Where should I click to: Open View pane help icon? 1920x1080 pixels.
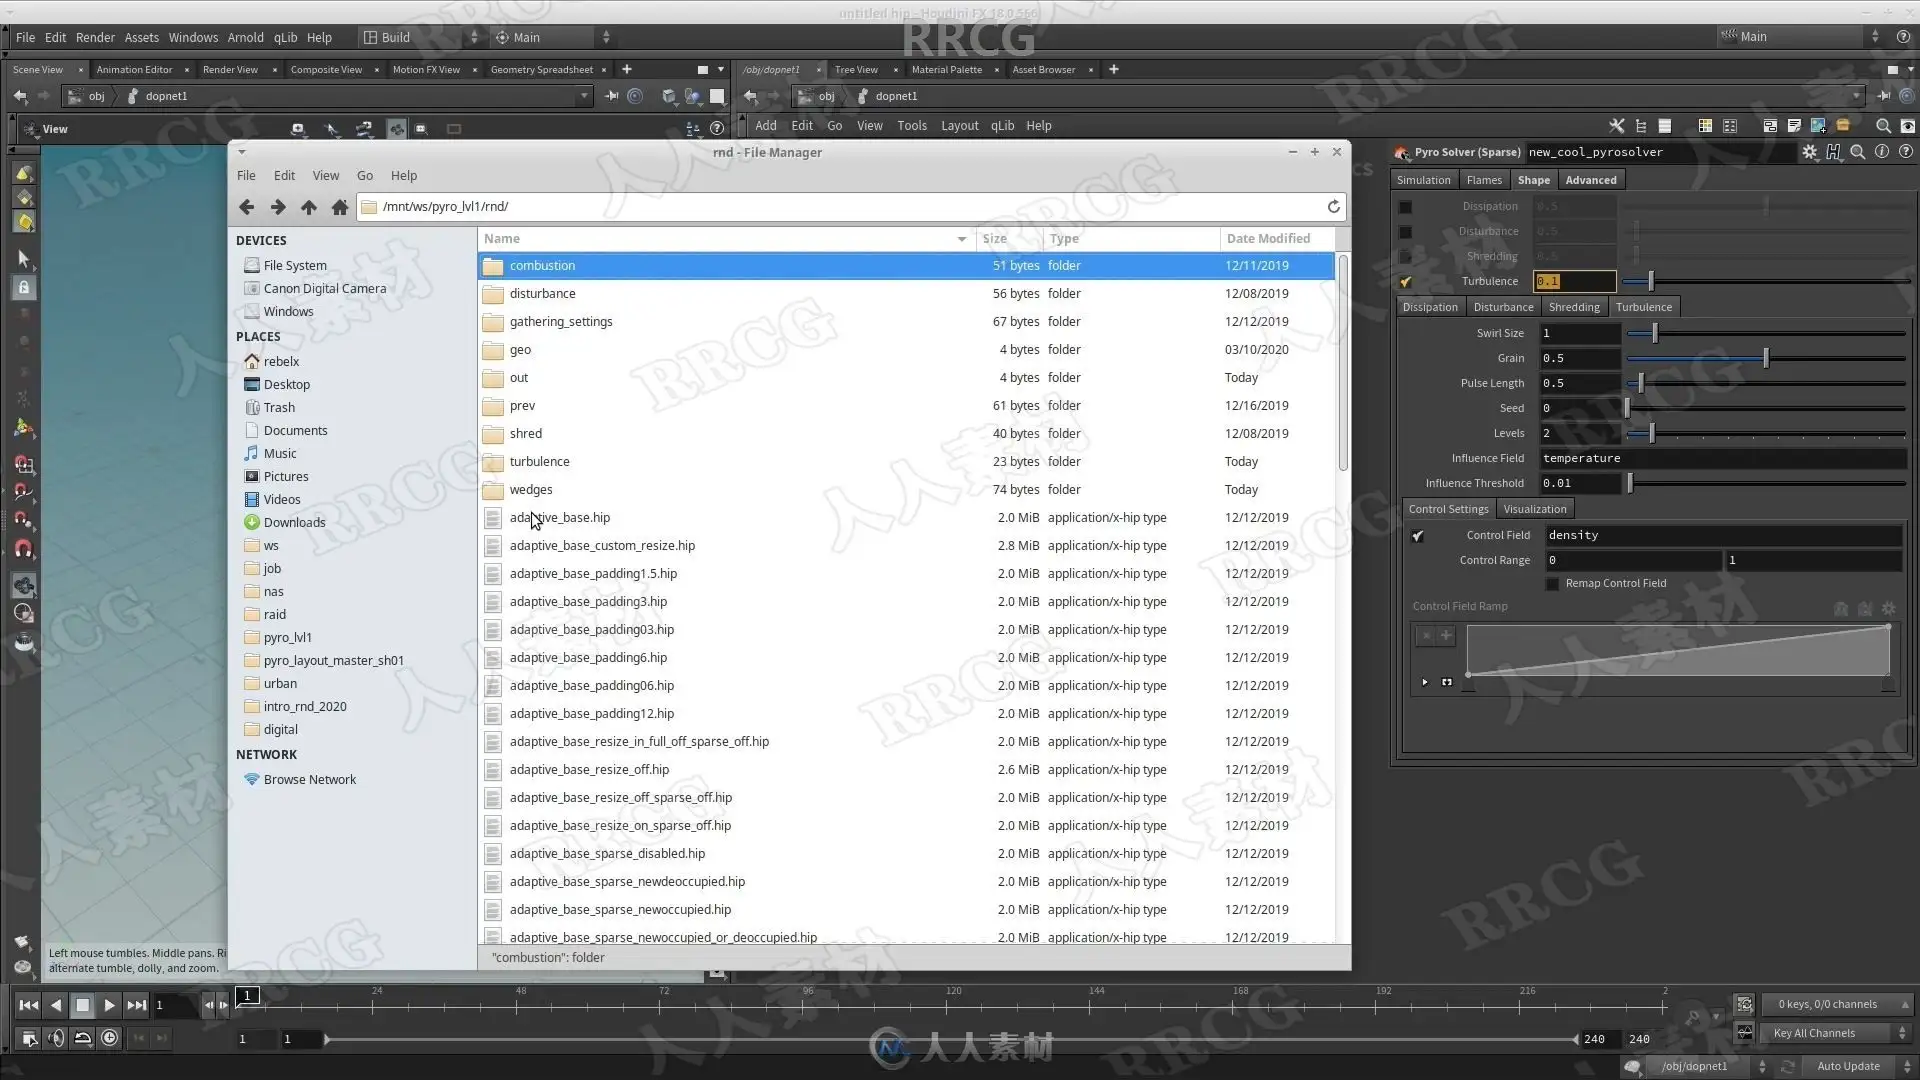tap(717, 128)
